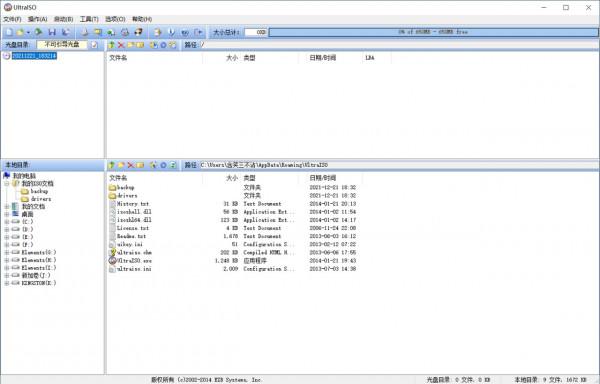The height and width of the screenshot is (384, 600).
Task: Select Elements(H:) in the tree
Action: tap(39, 260)
